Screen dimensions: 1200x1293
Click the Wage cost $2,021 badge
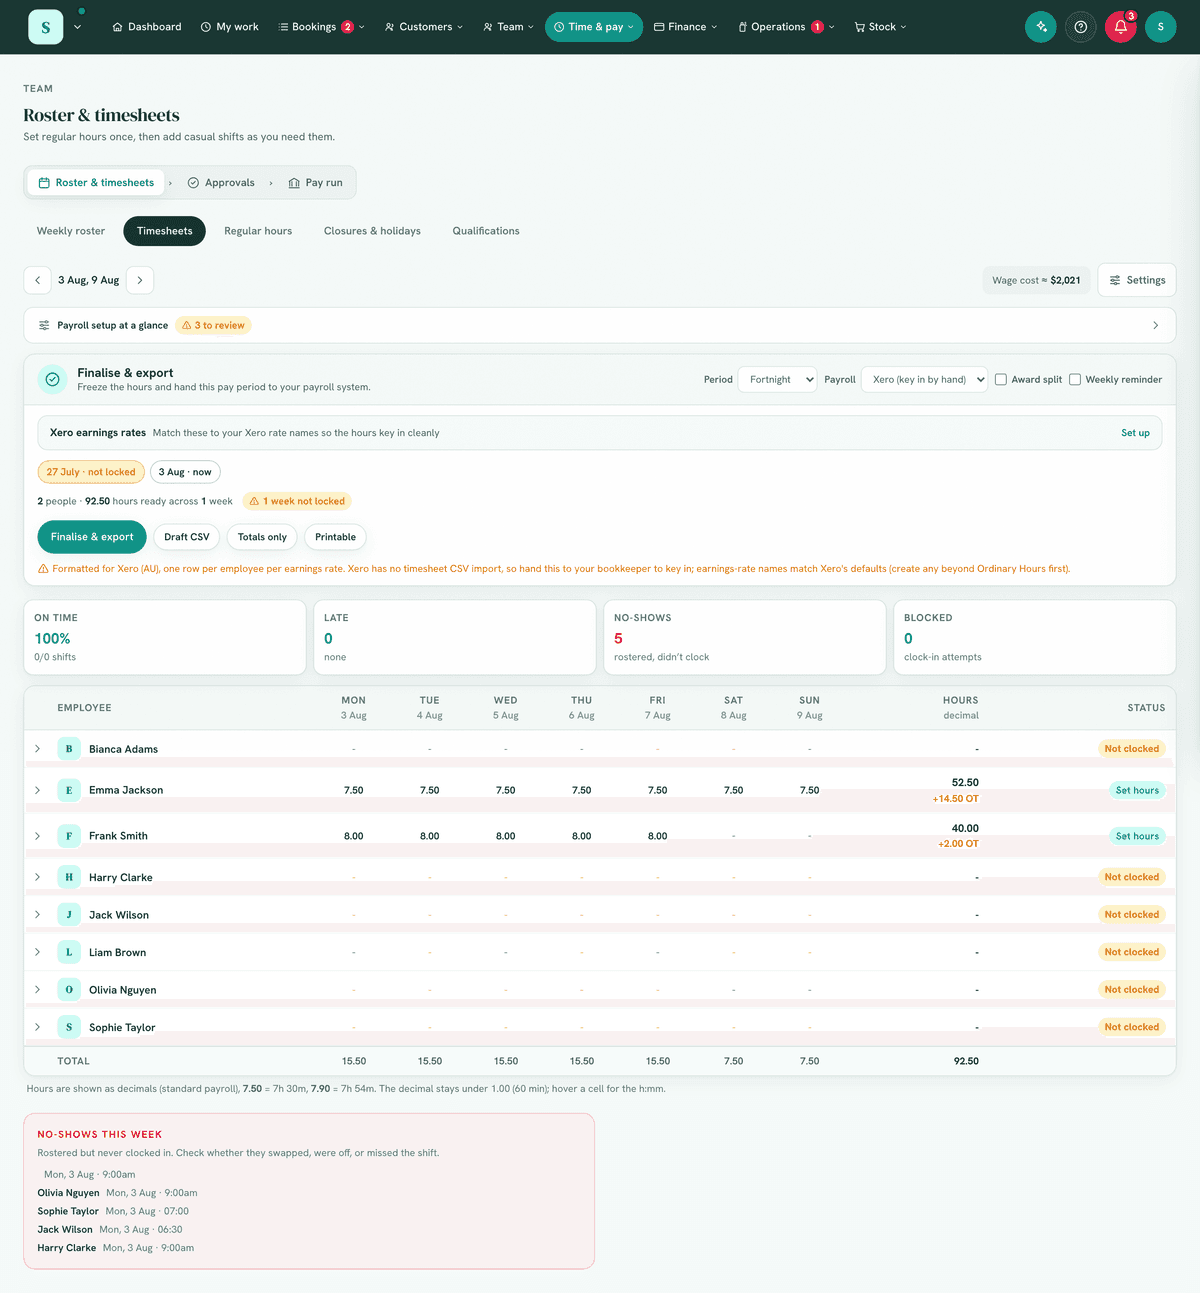[1036, 280]
